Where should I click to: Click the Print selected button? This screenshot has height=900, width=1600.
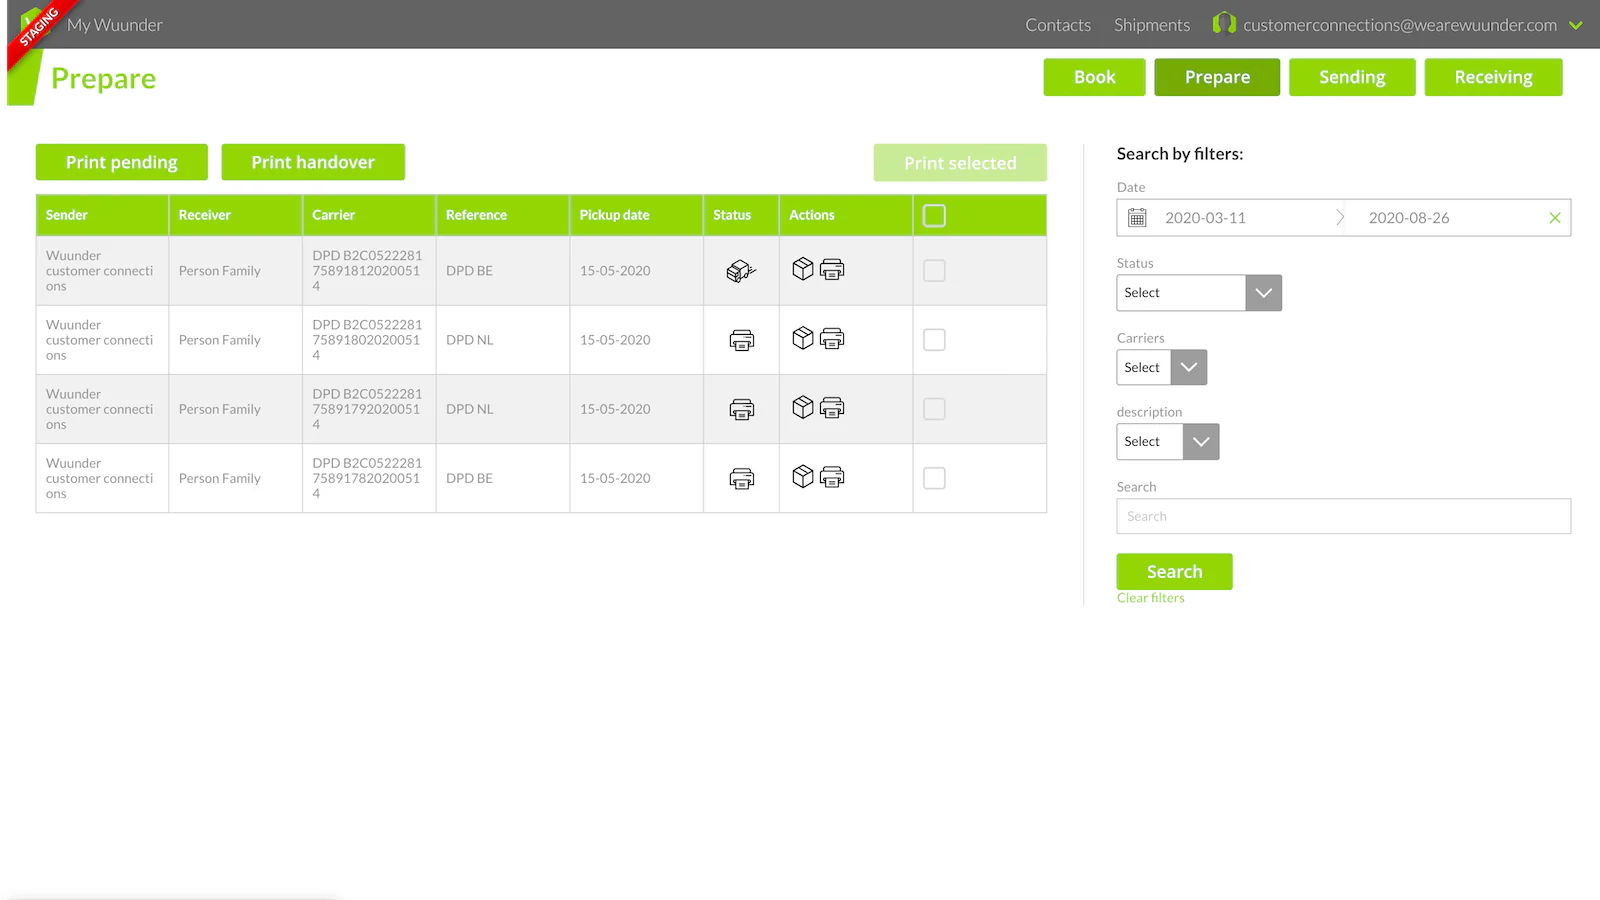pos(960,163)
